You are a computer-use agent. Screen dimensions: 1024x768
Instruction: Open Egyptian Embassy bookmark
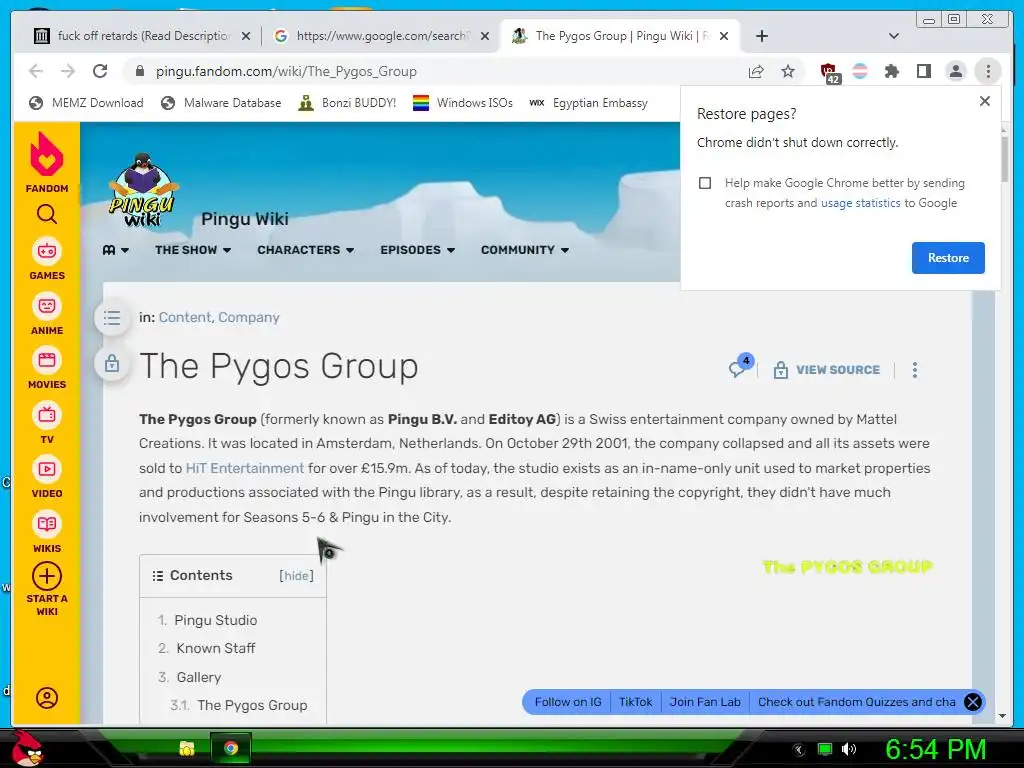(x=588, y=103)
